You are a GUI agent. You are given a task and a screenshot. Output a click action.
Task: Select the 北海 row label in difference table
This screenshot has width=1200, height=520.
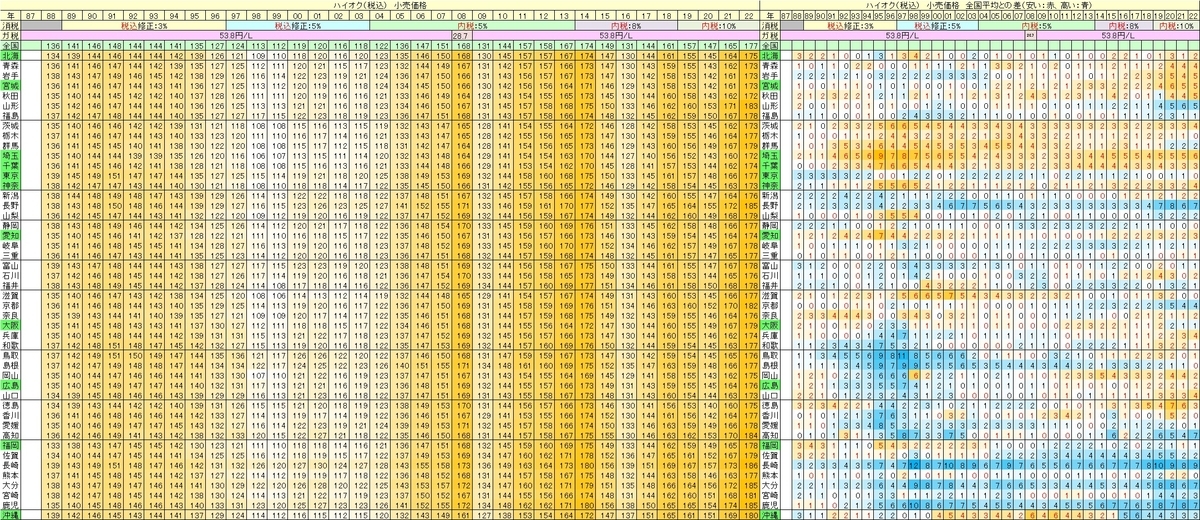[770, 55]
